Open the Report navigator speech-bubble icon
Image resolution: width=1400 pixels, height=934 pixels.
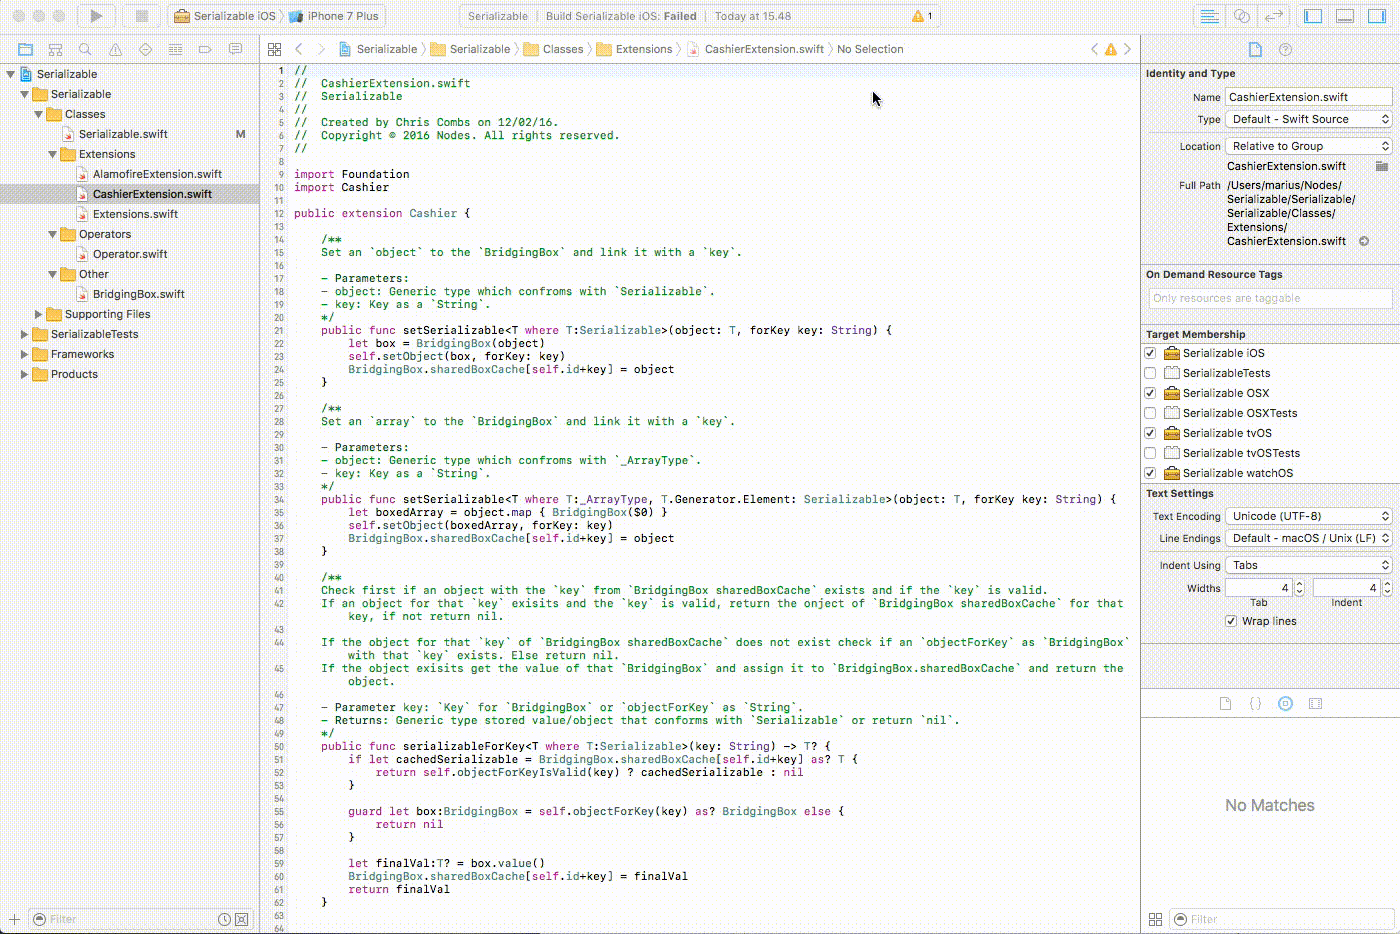point(235,49)
